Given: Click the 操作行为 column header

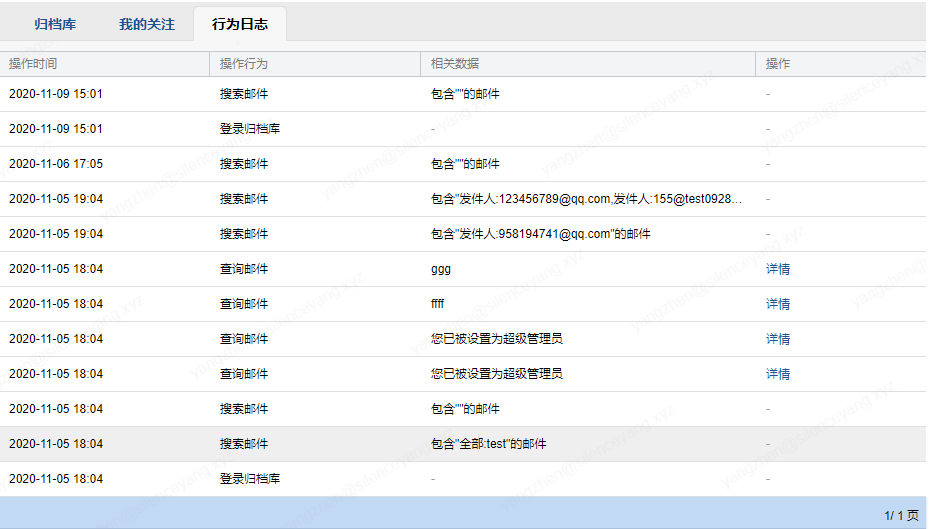Looking at the screenshot, I should [244, 63].
